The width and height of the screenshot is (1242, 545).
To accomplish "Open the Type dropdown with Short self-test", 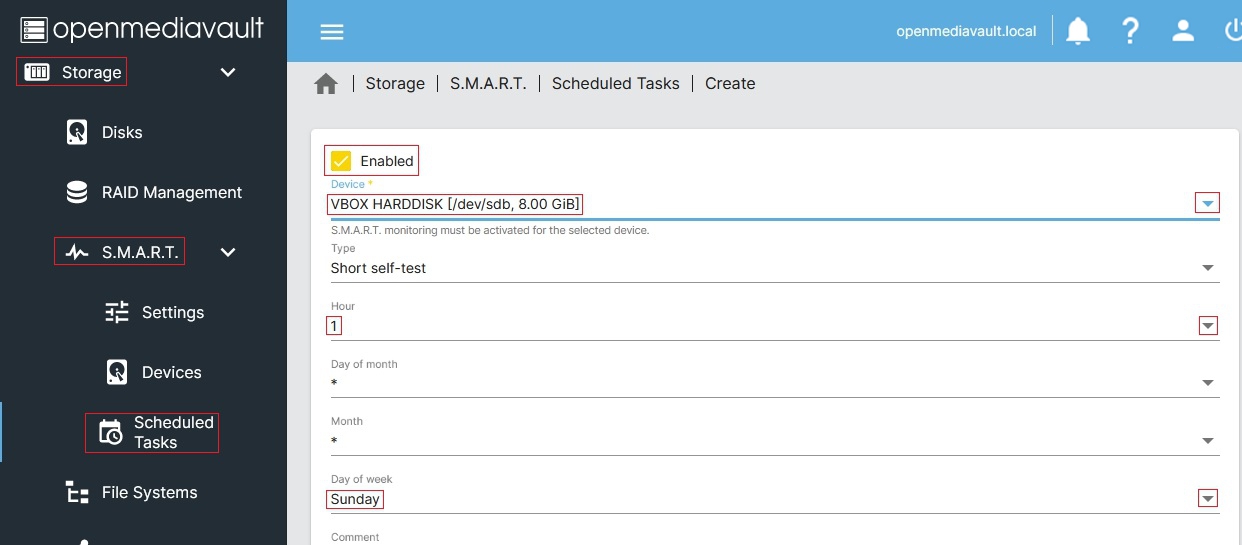I will (1208, 268).
